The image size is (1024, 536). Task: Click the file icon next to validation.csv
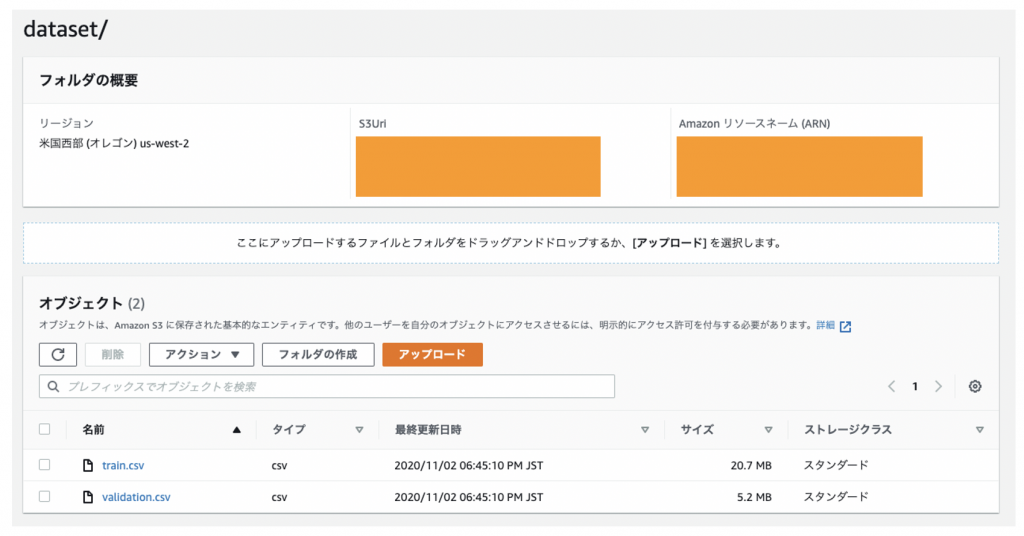(x=88, y=497)
